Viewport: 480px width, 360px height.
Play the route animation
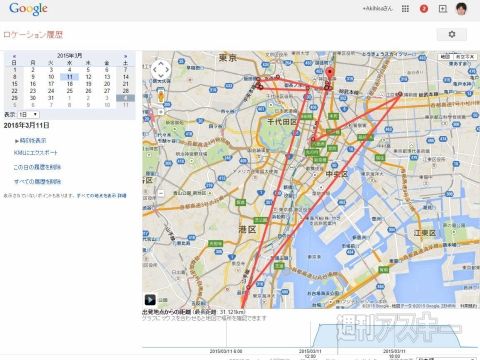coord(150,300)
